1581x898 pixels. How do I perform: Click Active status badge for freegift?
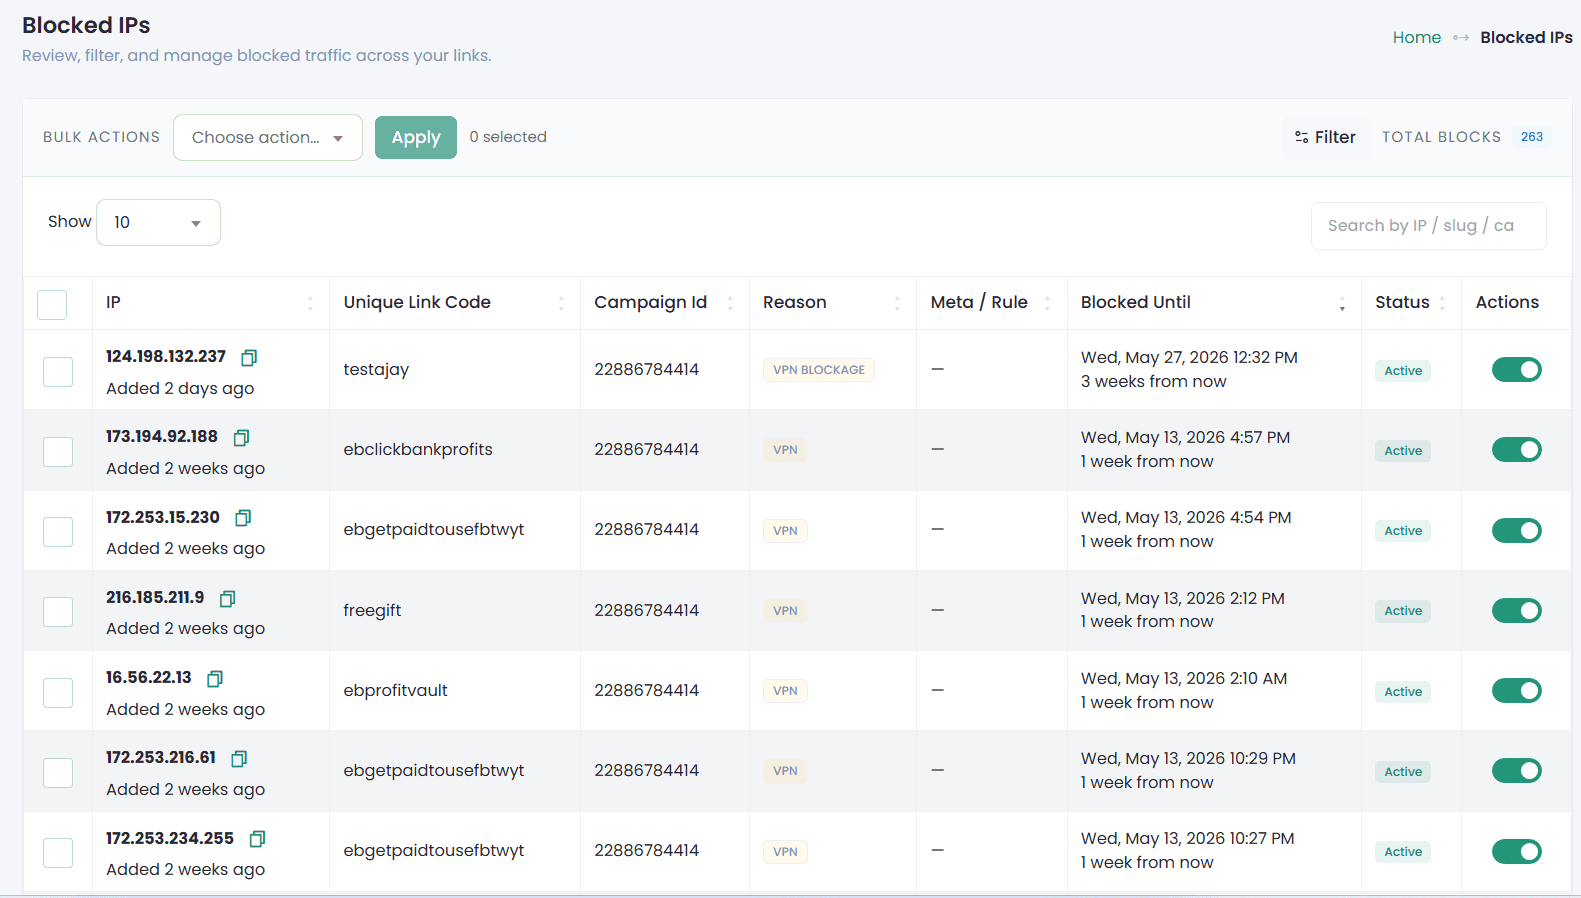[x=1403, y=611]
